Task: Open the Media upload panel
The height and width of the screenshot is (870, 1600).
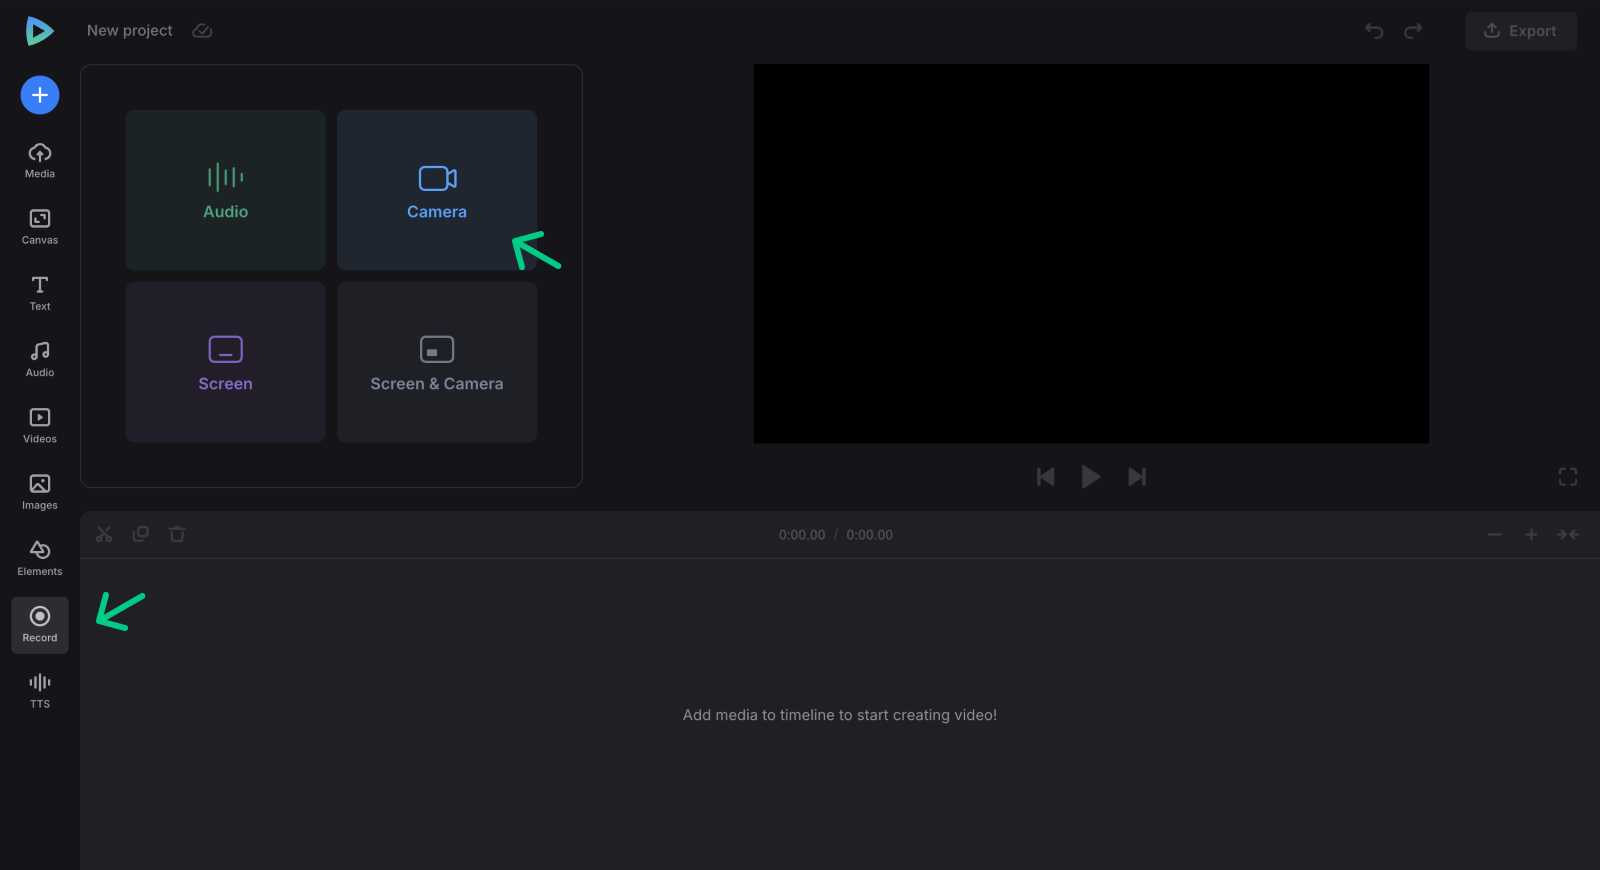Action: pos(40,160)
